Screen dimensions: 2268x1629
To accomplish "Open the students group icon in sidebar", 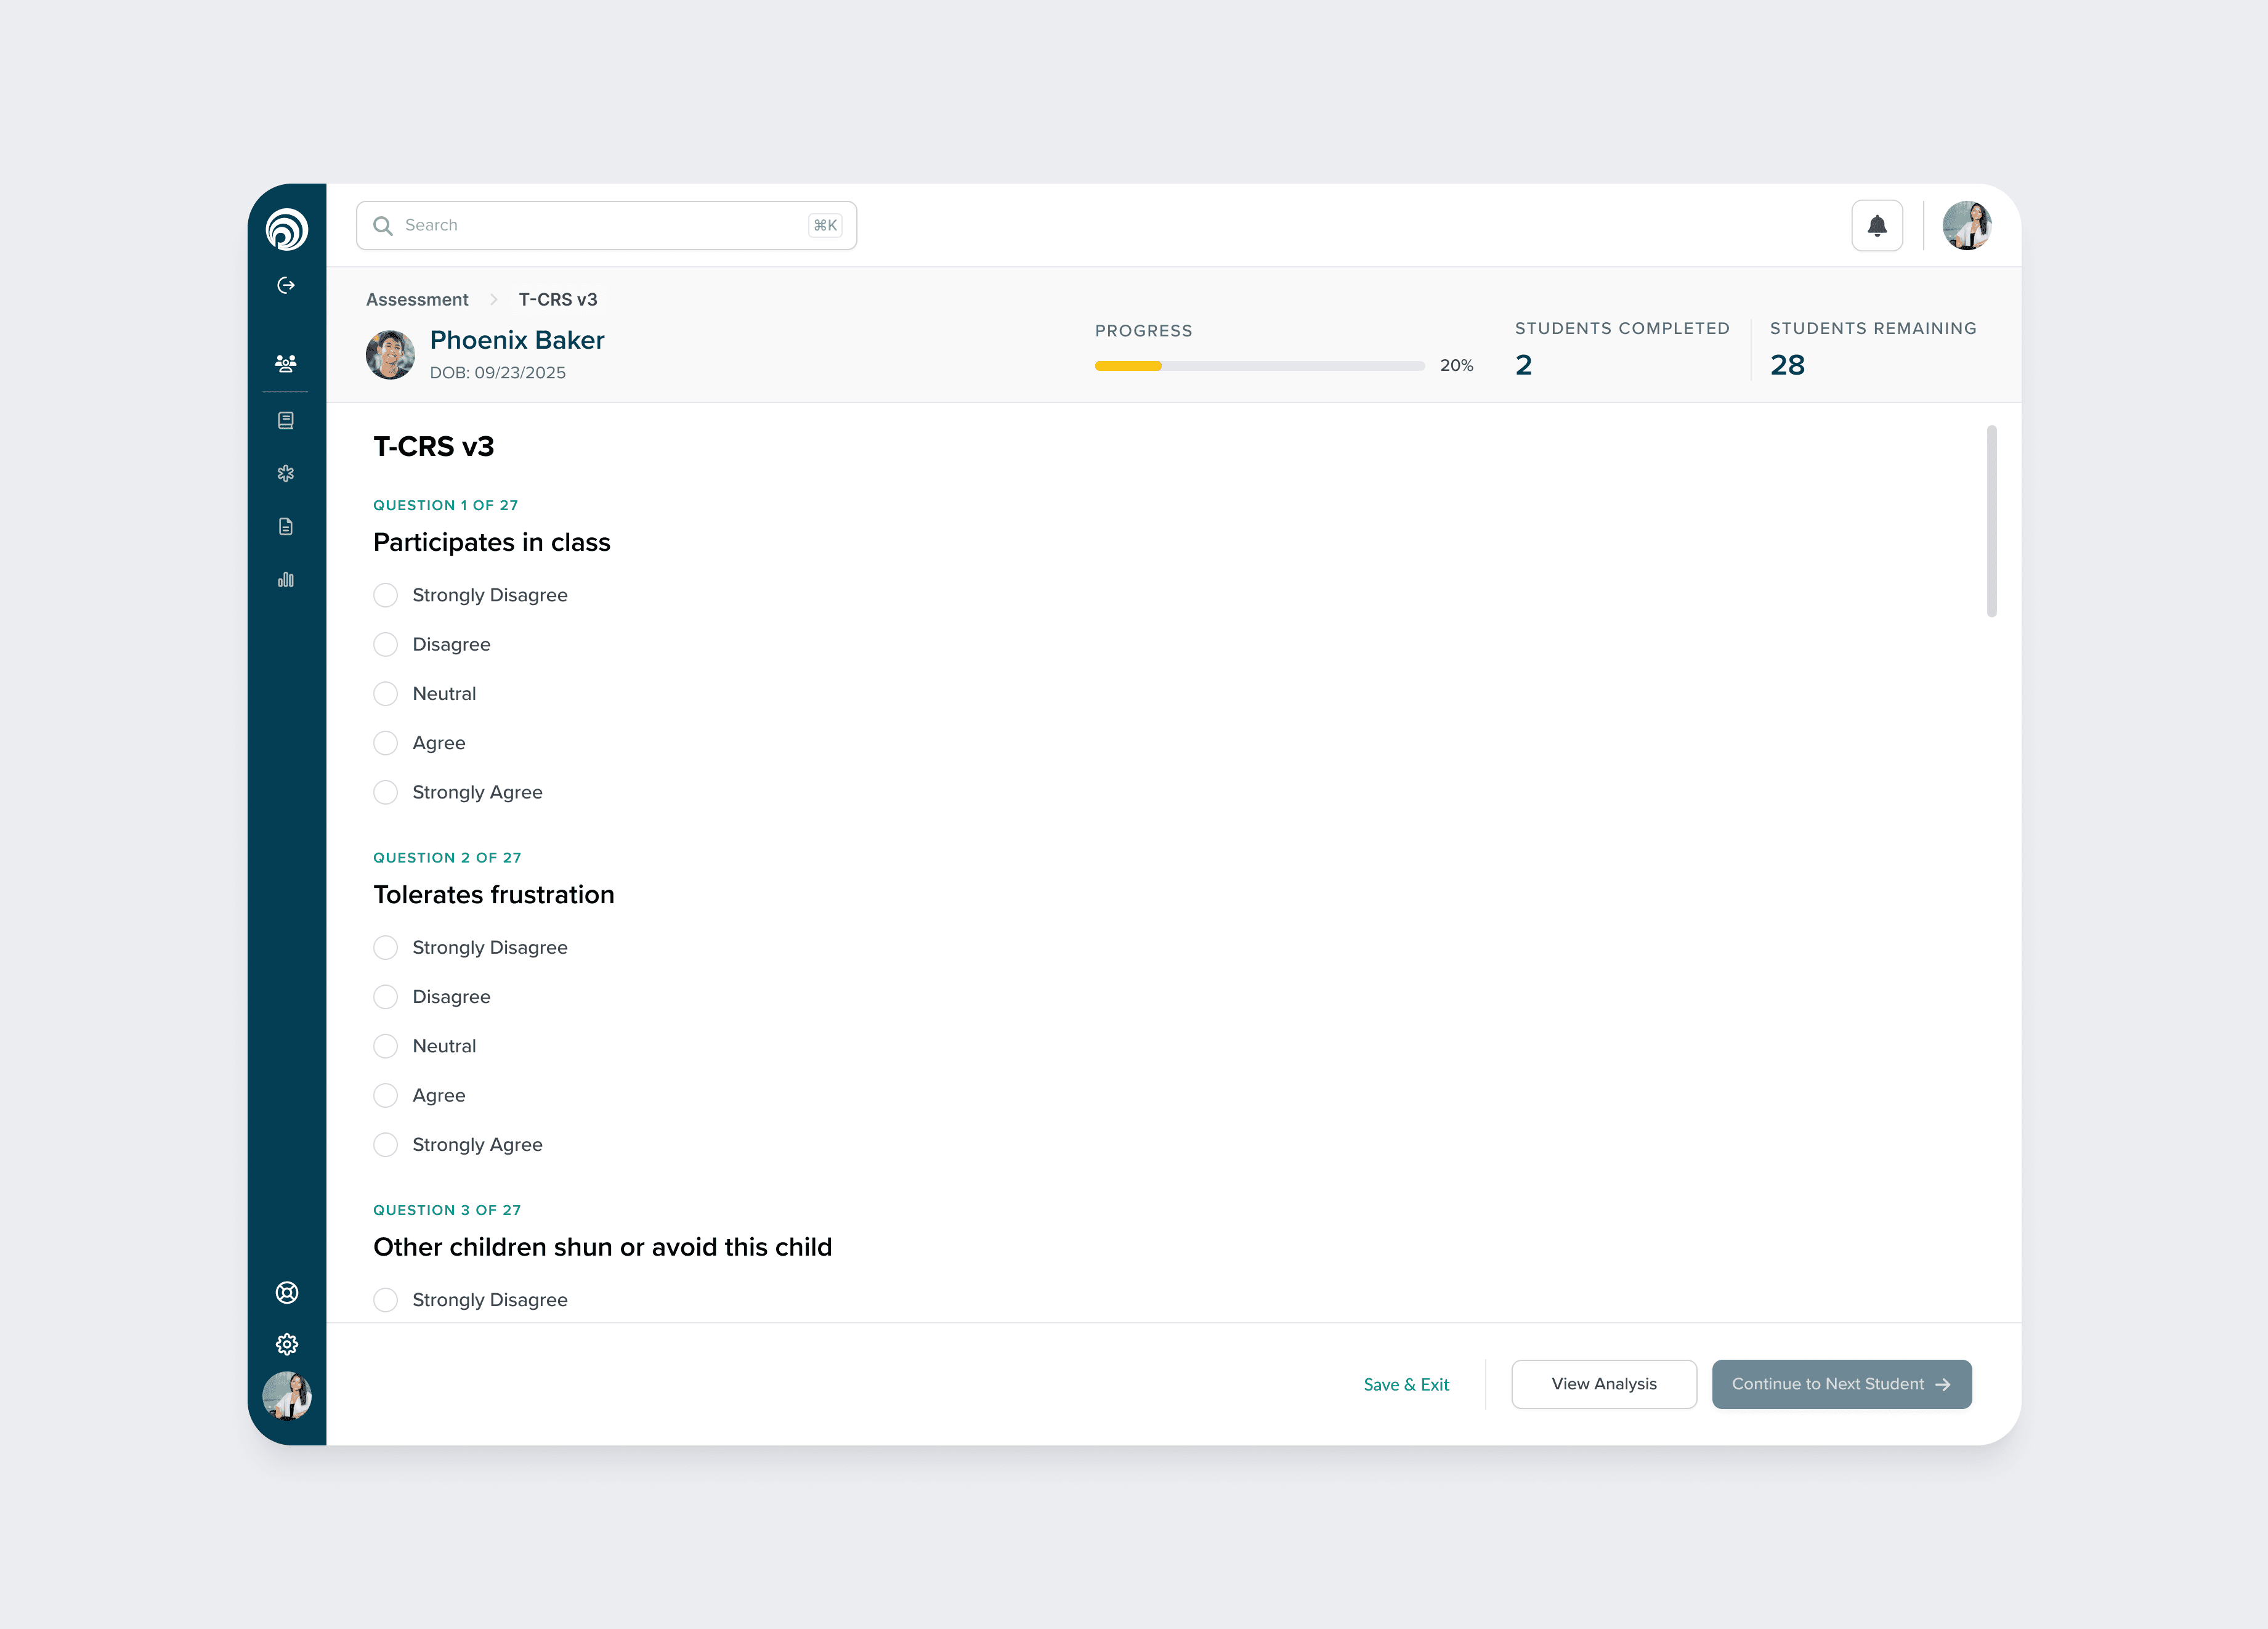I will click(x=286, y=363).
